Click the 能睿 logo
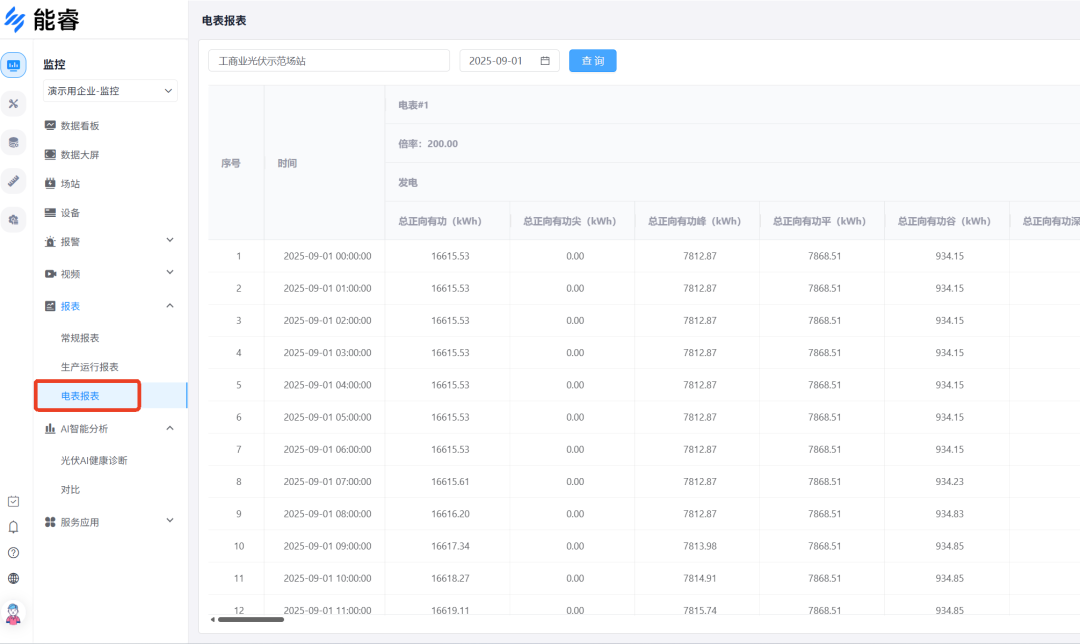Screen dimensions: 1080x644 click(42, 19)
